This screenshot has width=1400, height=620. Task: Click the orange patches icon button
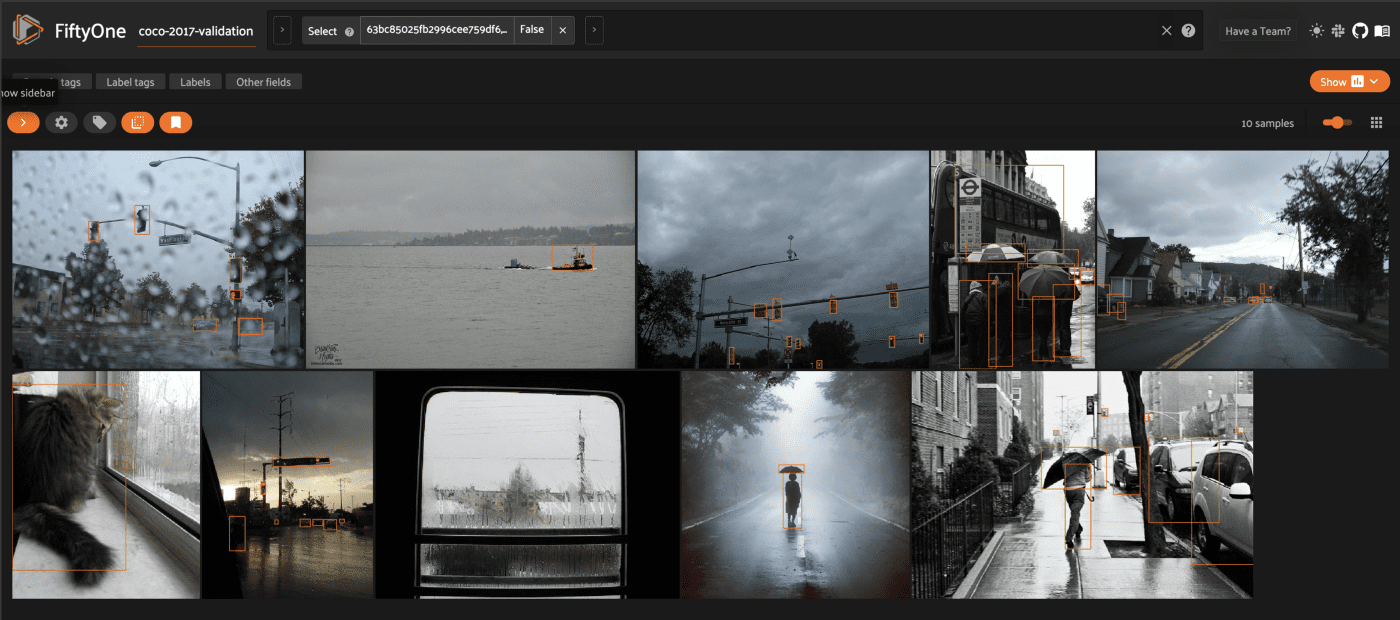[x=137, y=122]
